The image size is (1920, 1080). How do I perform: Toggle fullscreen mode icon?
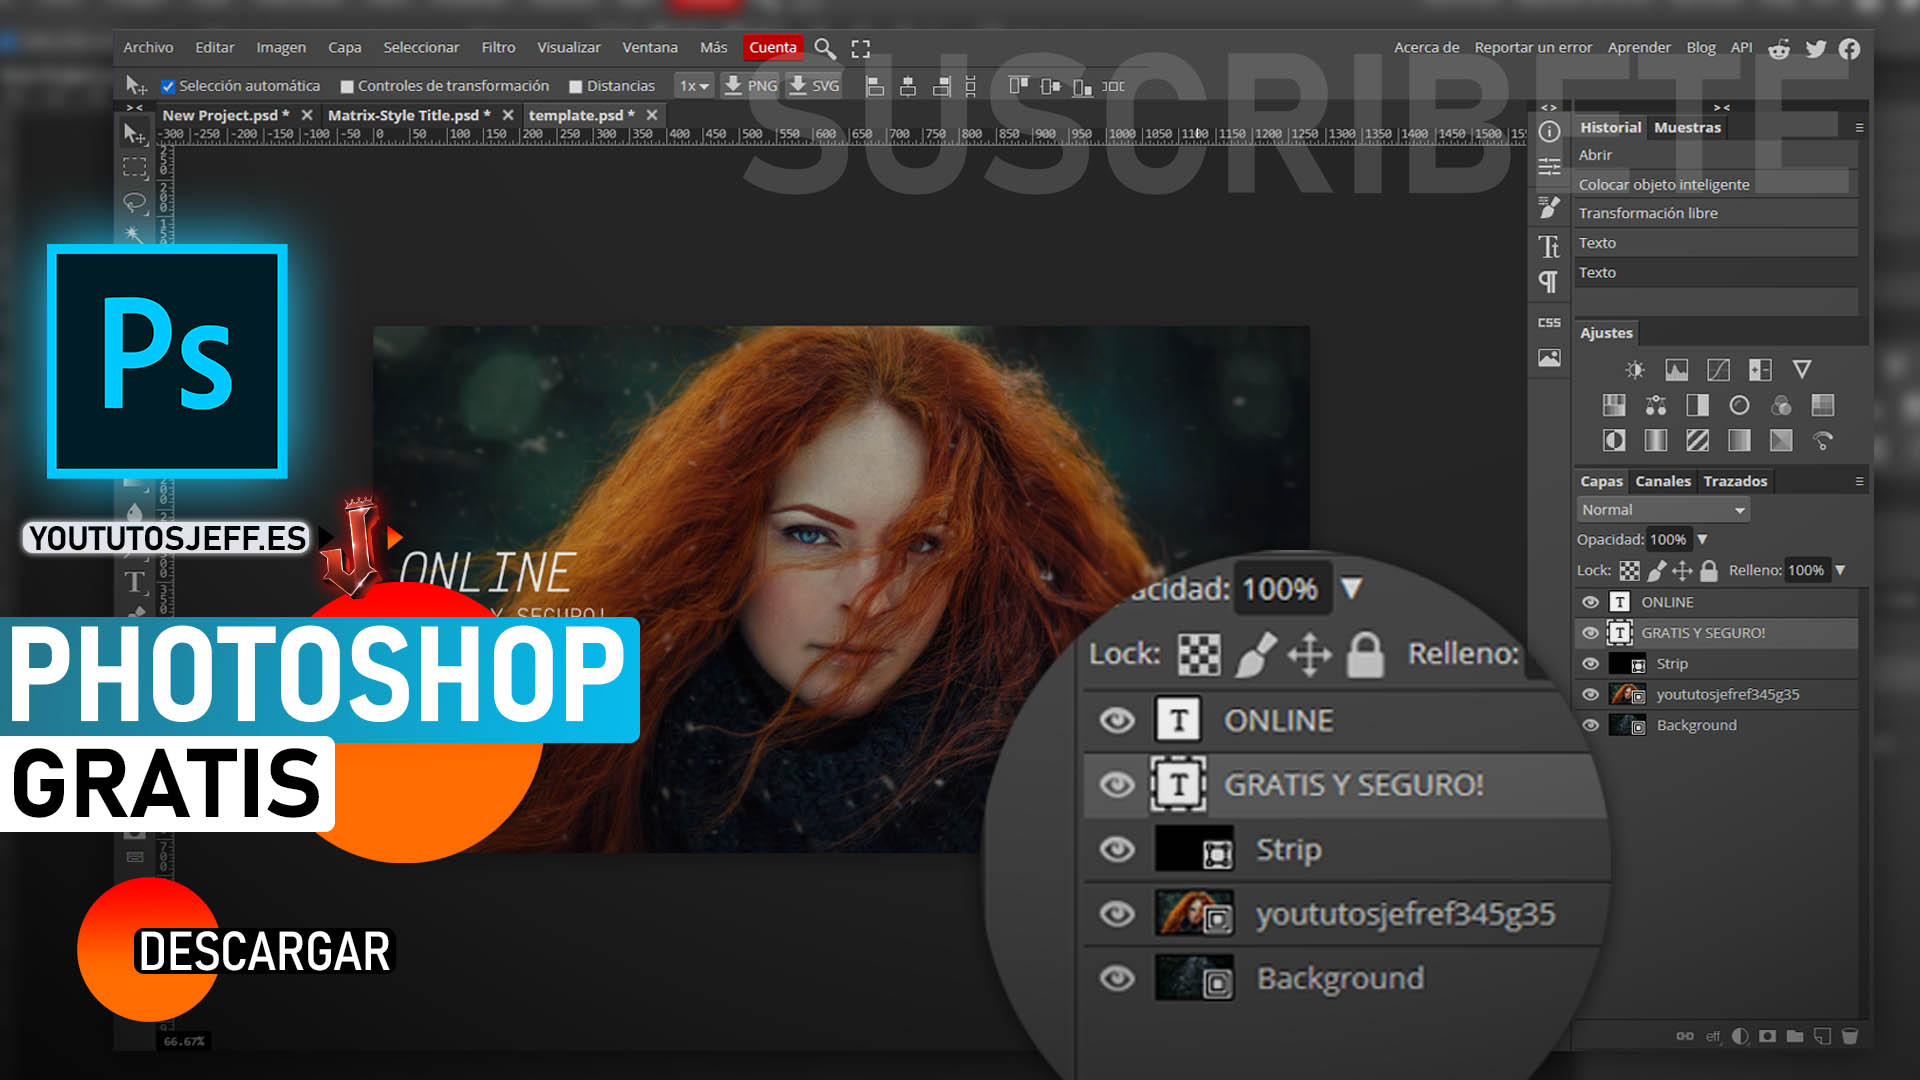tap(860, 48)
